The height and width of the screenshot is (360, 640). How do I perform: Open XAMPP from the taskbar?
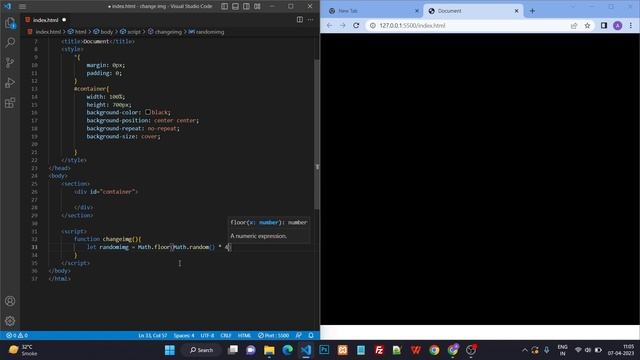pos(342,350)
